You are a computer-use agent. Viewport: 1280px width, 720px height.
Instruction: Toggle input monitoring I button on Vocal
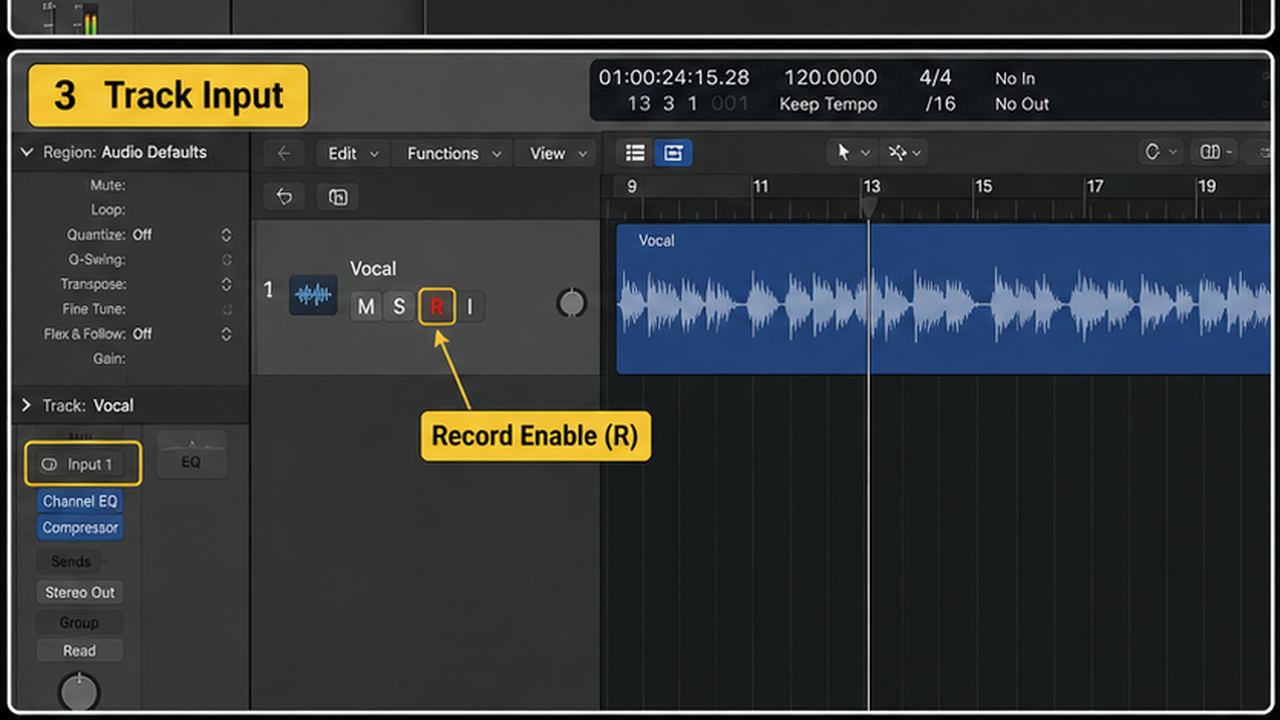click(470, 307)
